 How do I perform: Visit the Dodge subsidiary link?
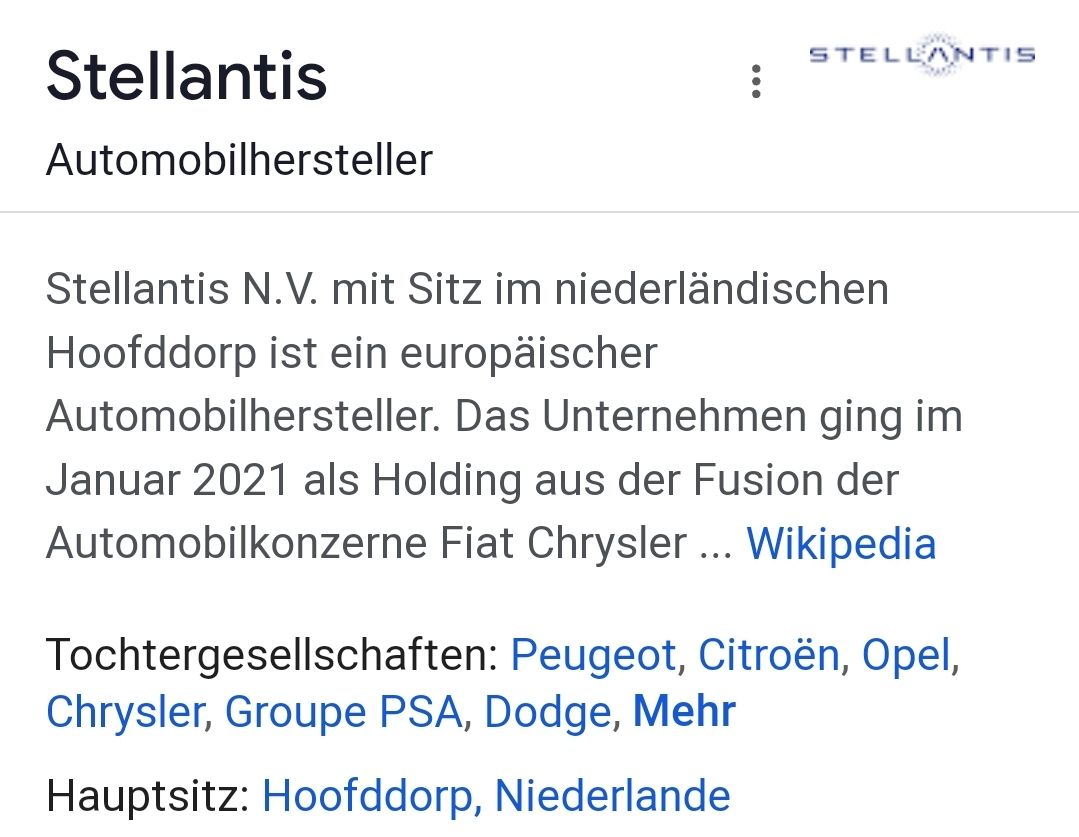pyautogui.click(x=547, y=712)
